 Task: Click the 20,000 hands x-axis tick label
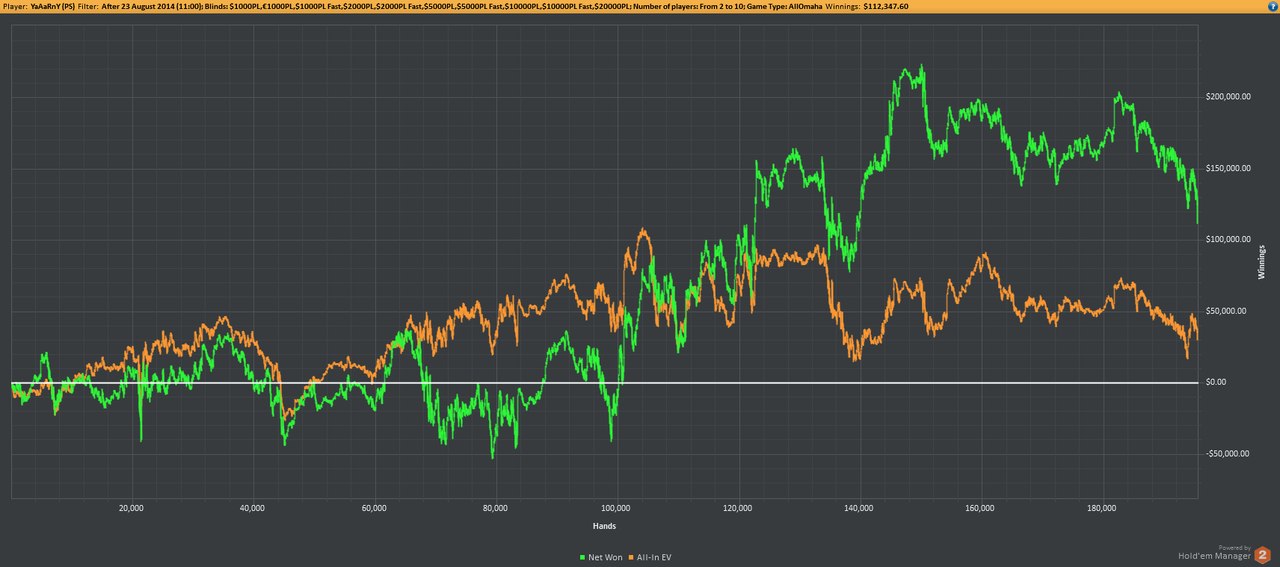click(131, 508)
